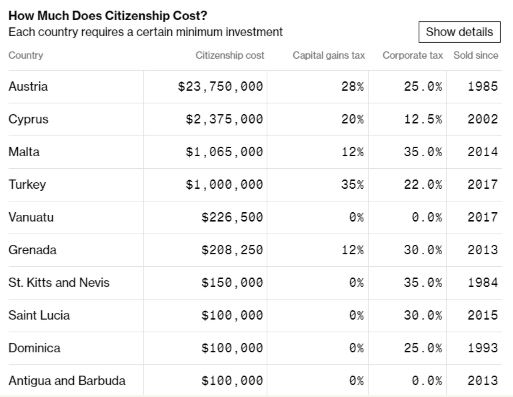Sort by the Country column header
513x397 pixels.
click(26, 55)
